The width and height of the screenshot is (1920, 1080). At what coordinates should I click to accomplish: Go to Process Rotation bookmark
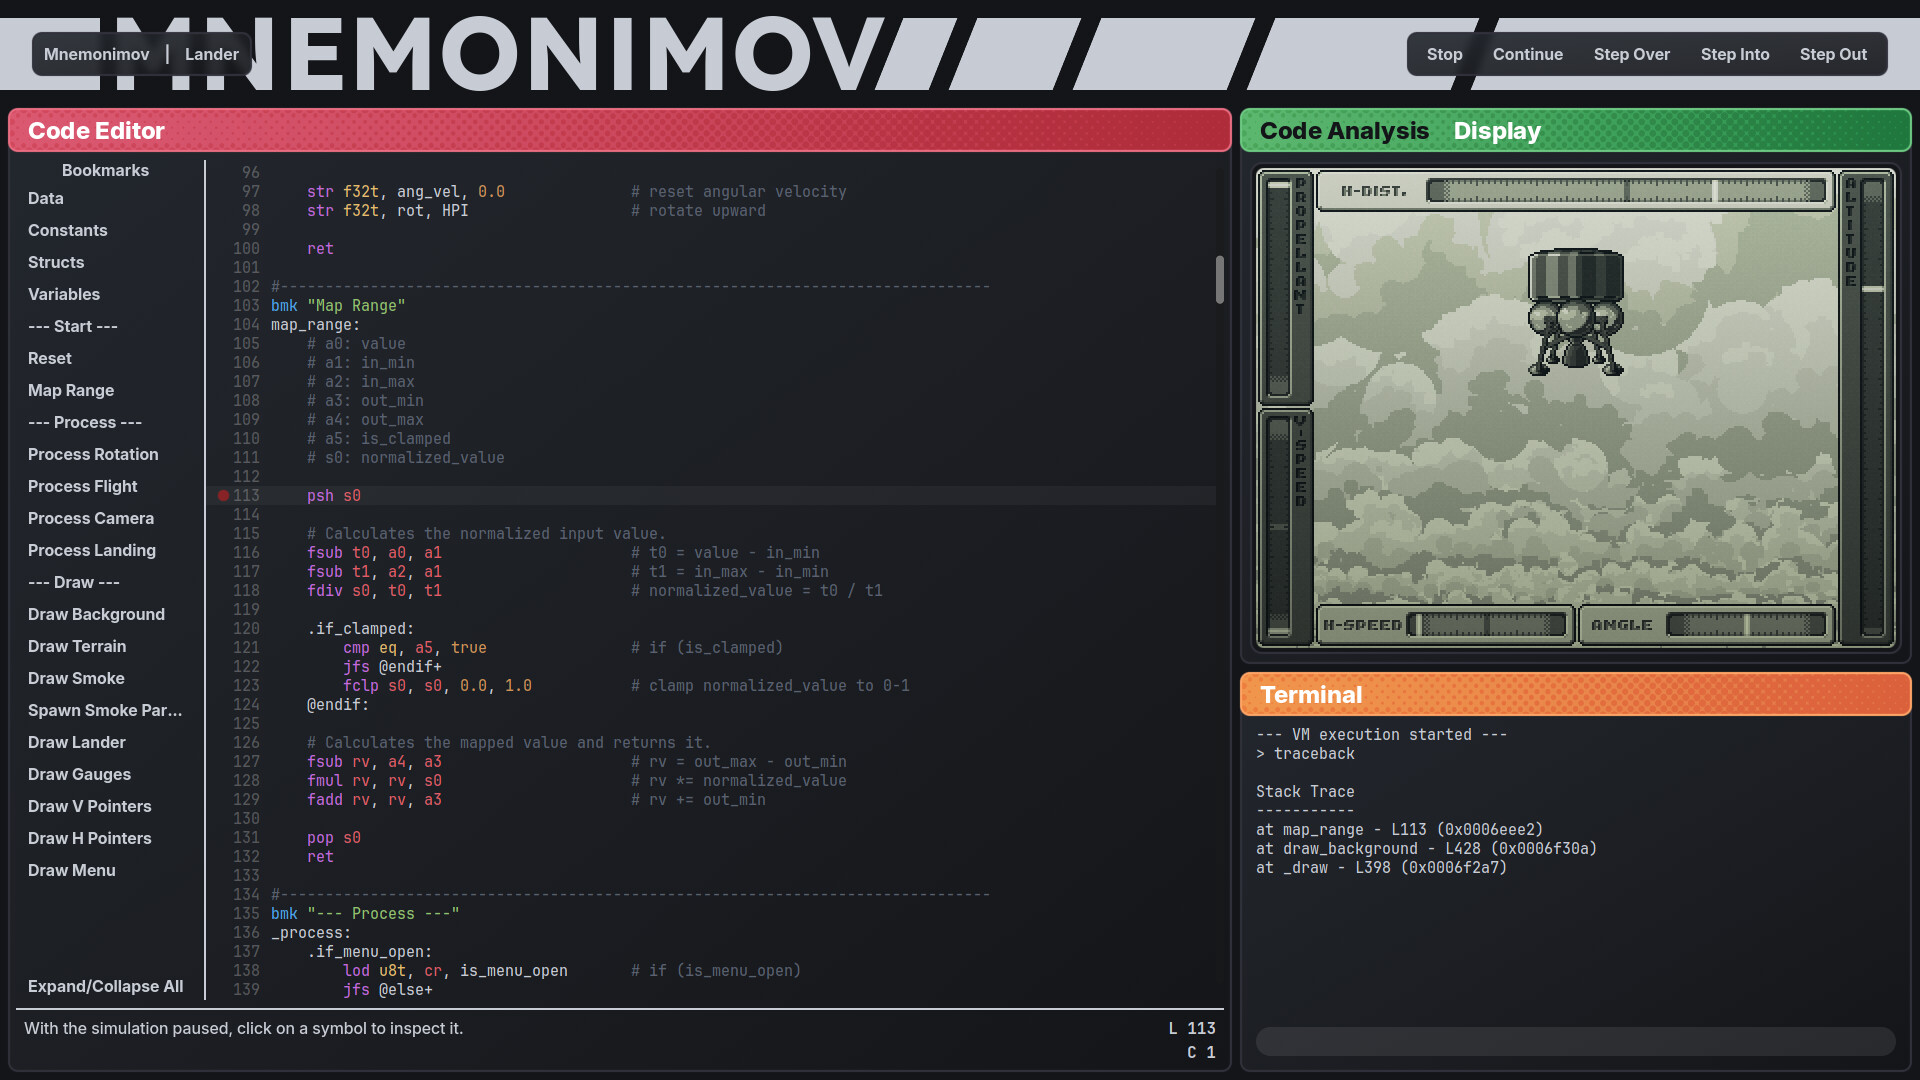click(x=93, y=454)
